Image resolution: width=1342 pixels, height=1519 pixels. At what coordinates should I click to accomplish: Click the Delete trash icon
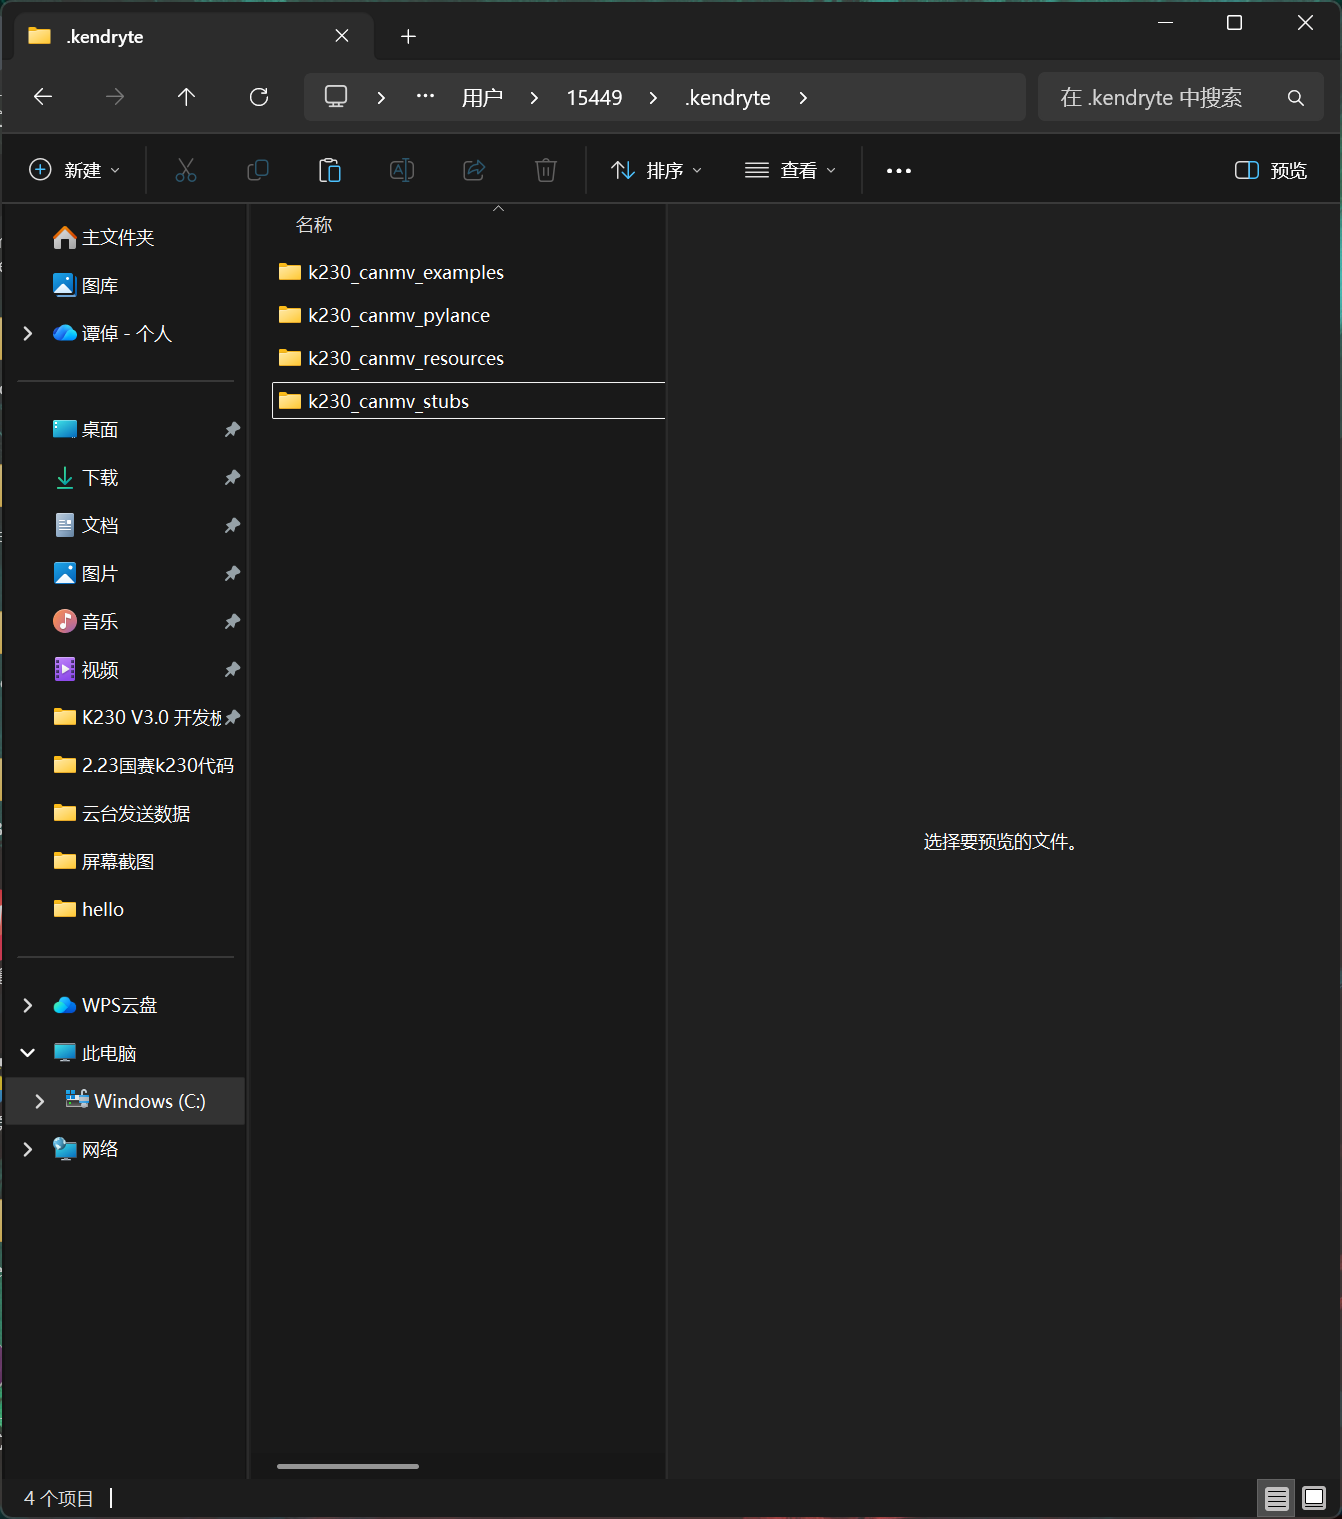click(x=546, y=170)
